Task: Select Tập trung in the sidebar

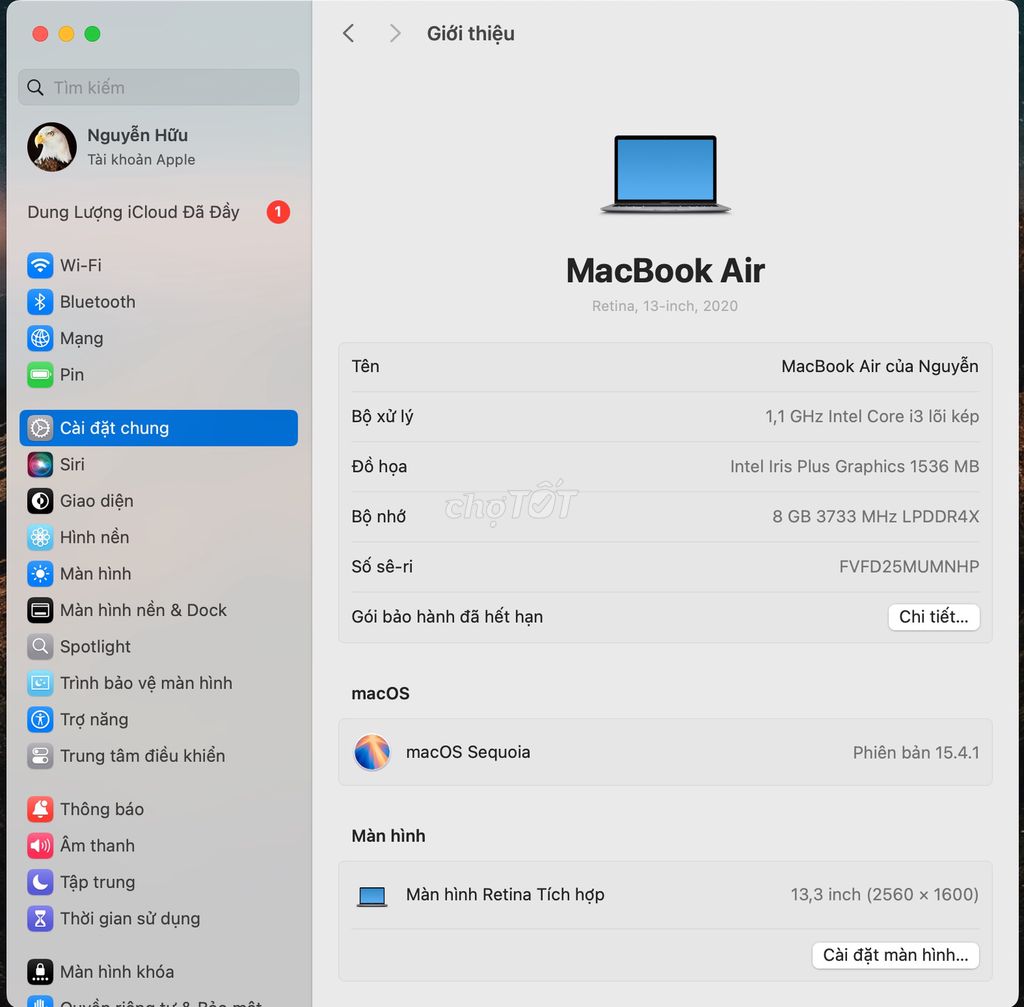Action: (159, 882)
